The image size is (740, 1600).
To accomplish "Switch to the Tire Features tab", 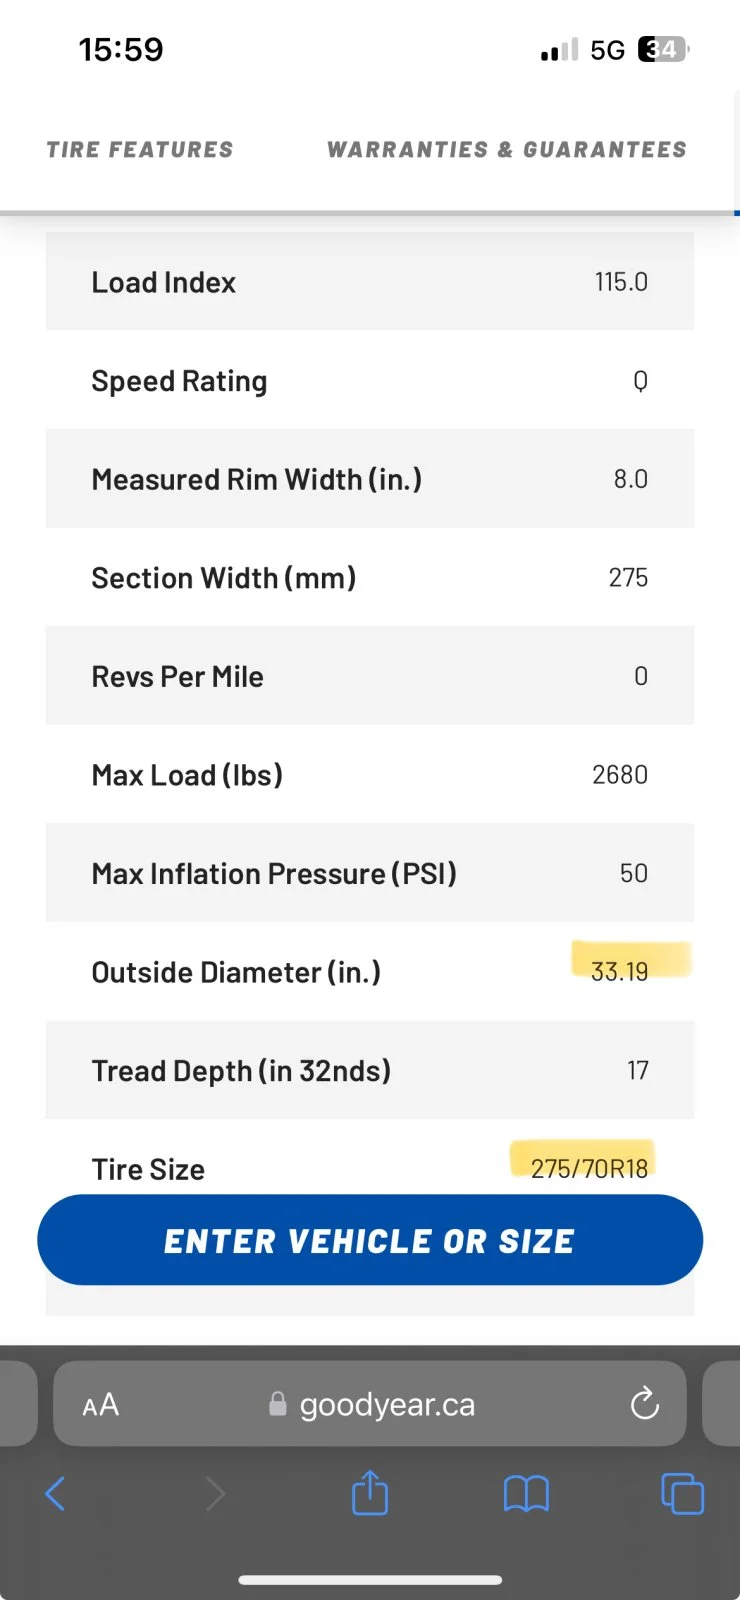I will 140,150.
